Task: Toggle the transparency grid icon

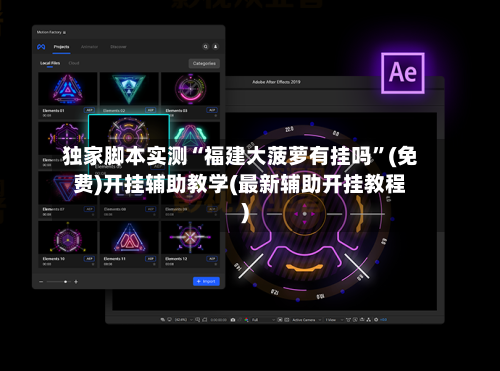Action: point(287,320)
